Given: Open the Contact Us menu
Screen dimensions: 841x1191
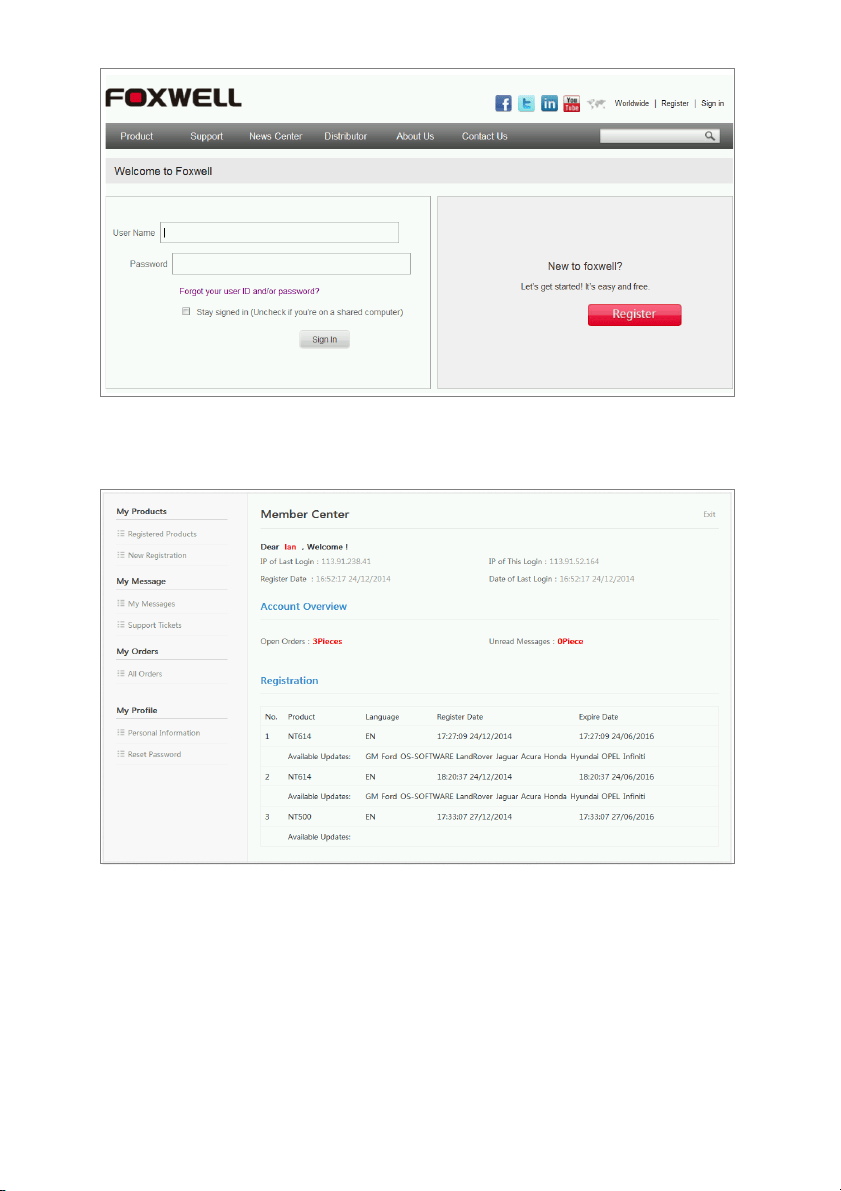Looking at the screenshot, I should pyautogui.click(x=485, y=136).
